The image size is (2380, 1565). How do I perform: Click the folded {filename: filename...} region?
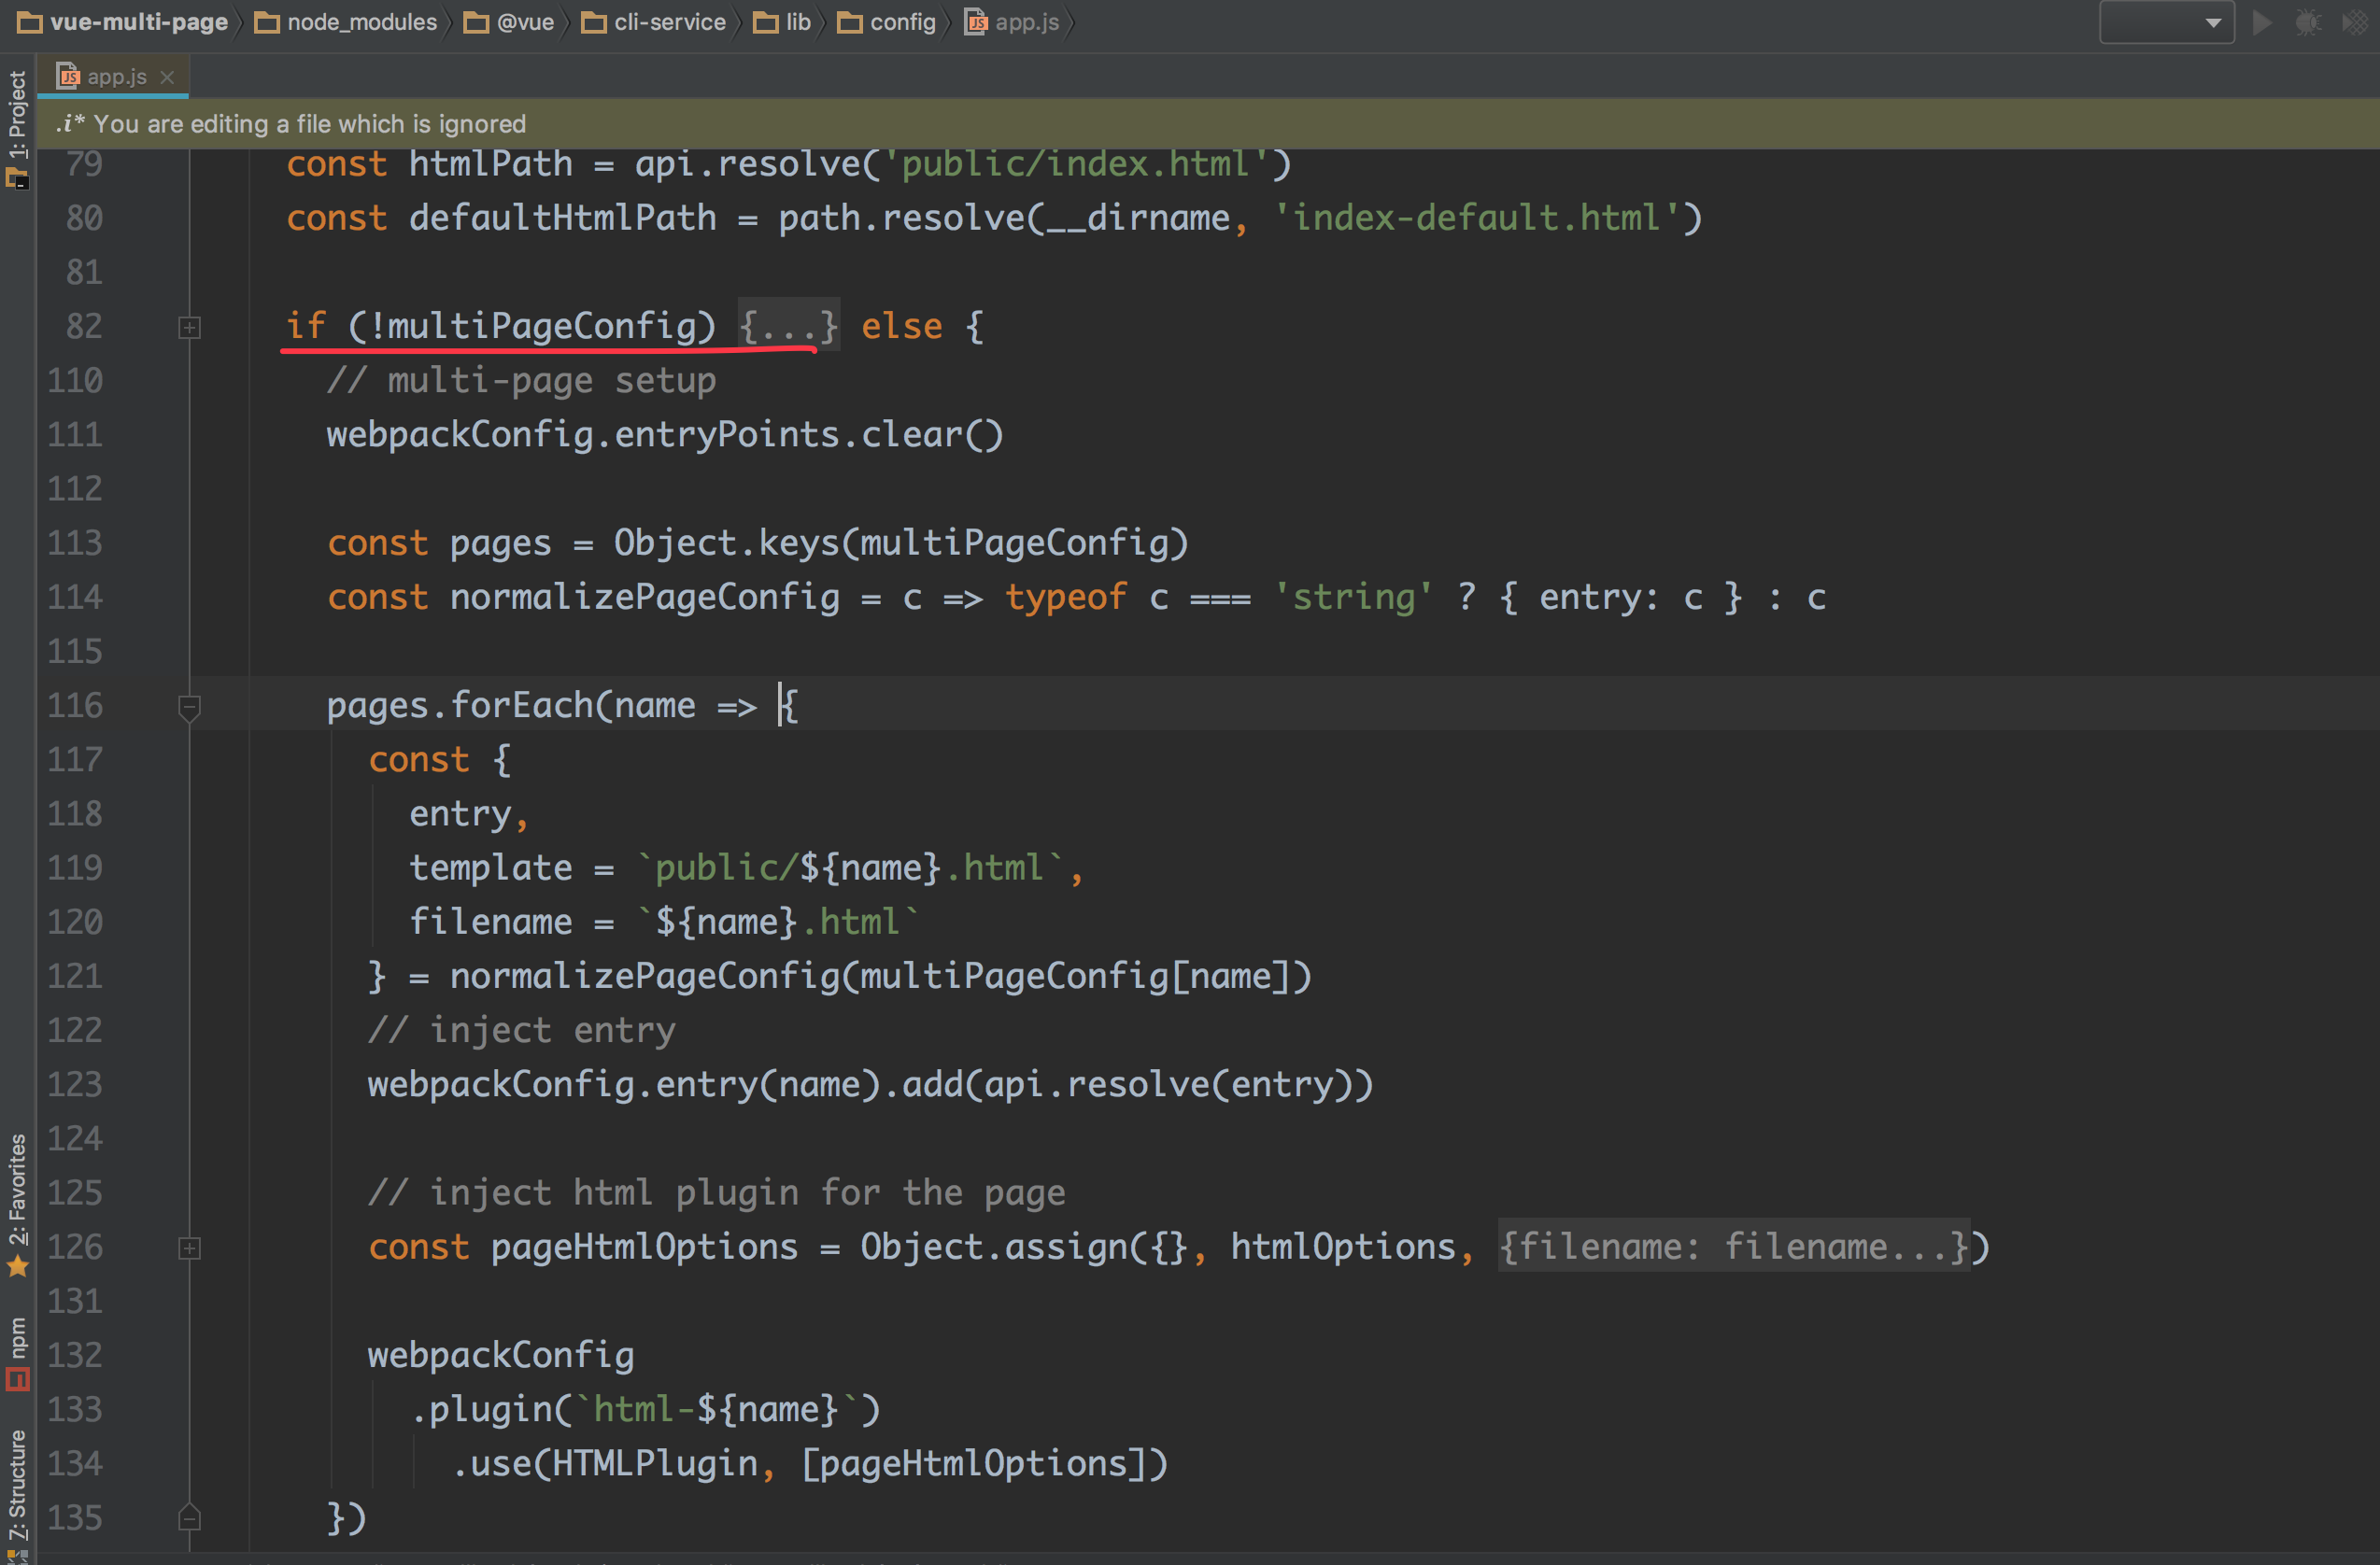coord(1733,1247)
